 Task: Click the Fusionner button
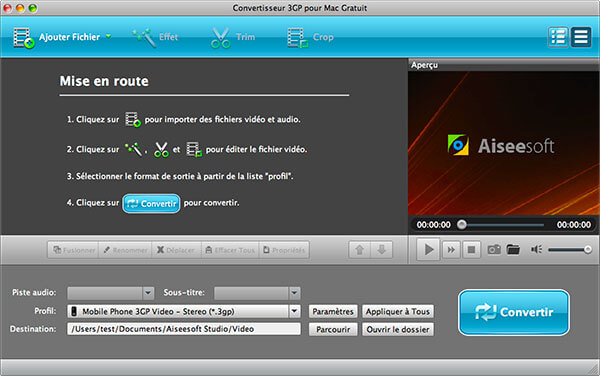[73, 250]
